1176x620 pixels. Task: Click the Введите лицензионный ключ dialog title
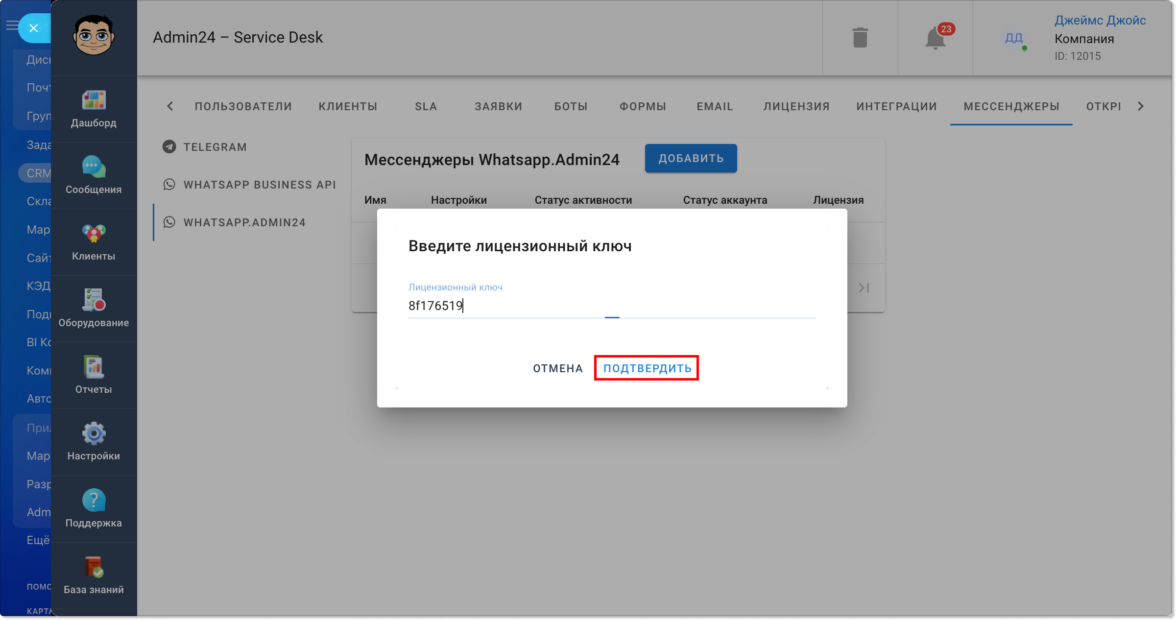(520, 246)
